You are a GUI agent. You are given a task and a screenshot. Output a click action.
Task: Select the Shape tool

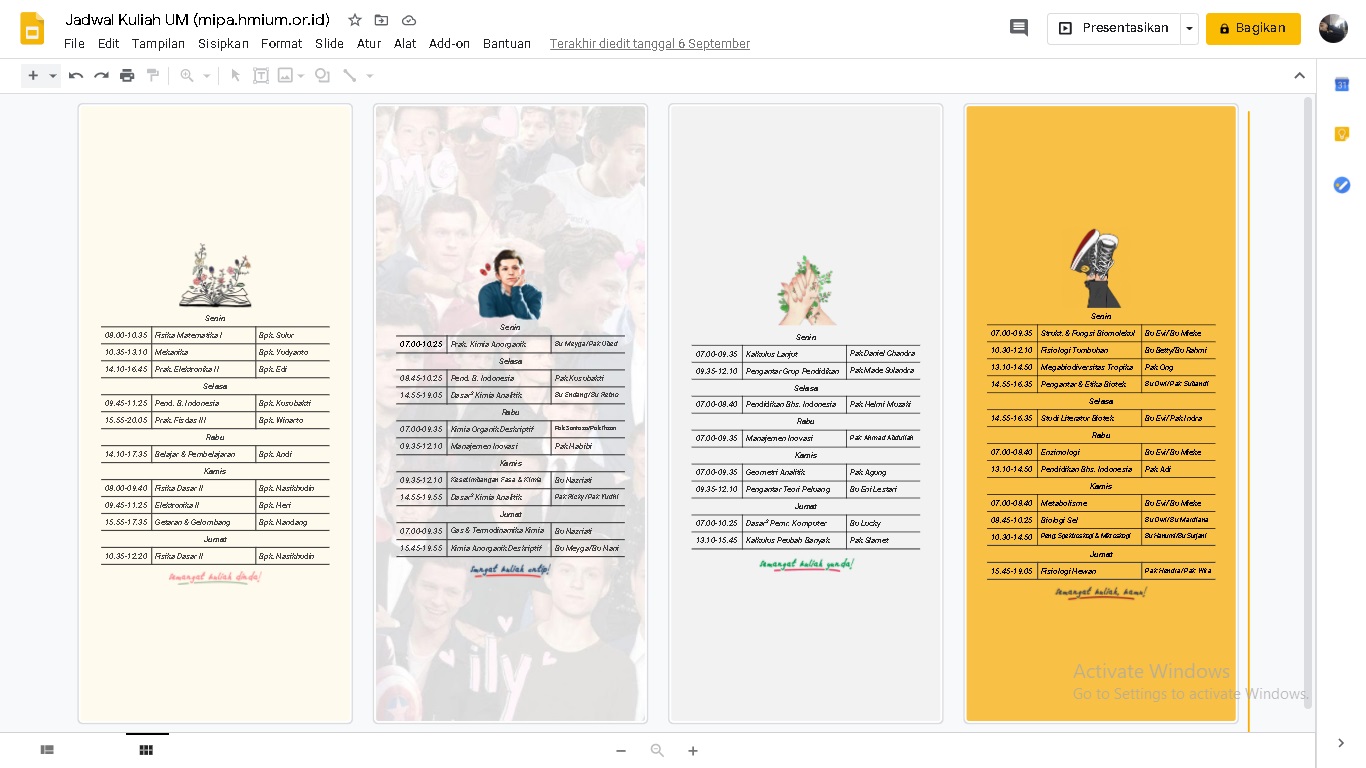click(x=322, y=75)
